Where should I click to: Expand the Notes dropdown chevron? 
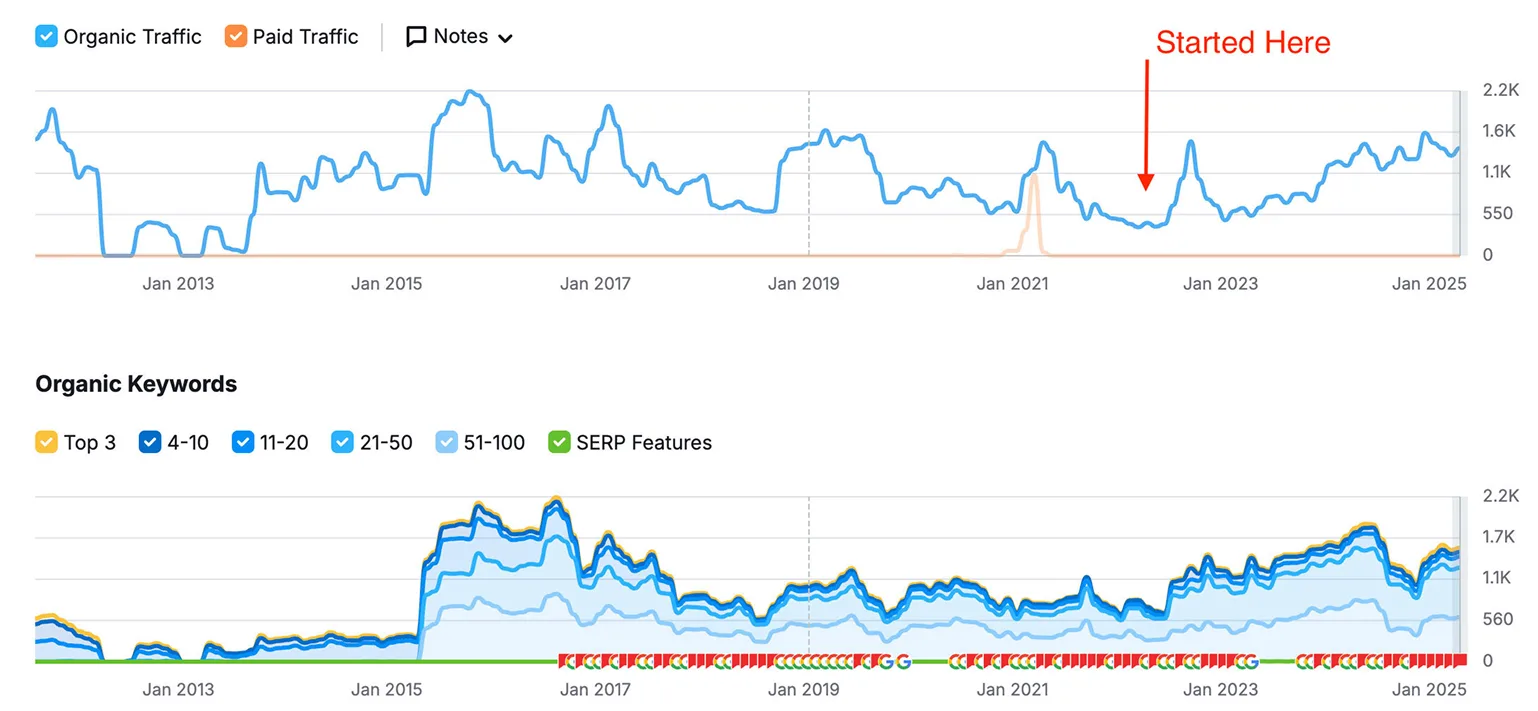[506, 38]
